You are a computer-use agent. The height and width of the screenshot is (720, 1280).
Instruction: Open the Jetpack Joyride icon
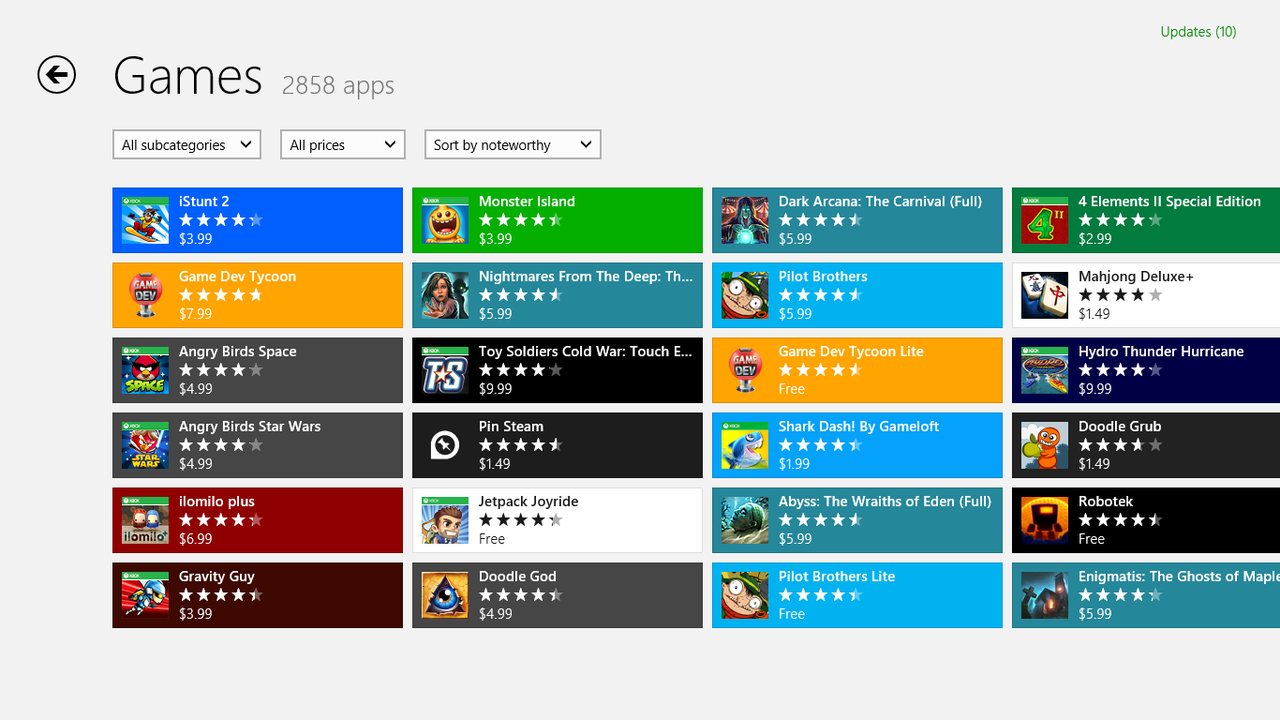445,520
